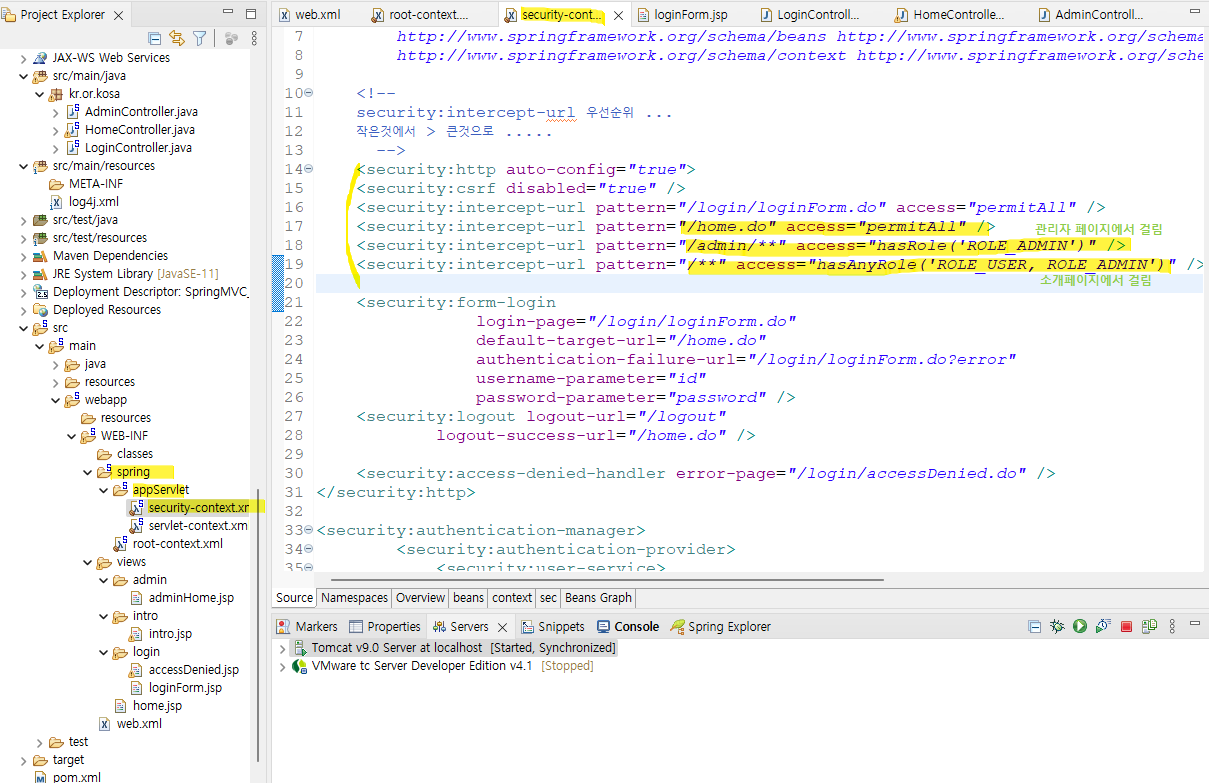Collapse all in Project Explorer toolbar
The height and width of the screenshot is (783, 1209).
coord(155,38)
